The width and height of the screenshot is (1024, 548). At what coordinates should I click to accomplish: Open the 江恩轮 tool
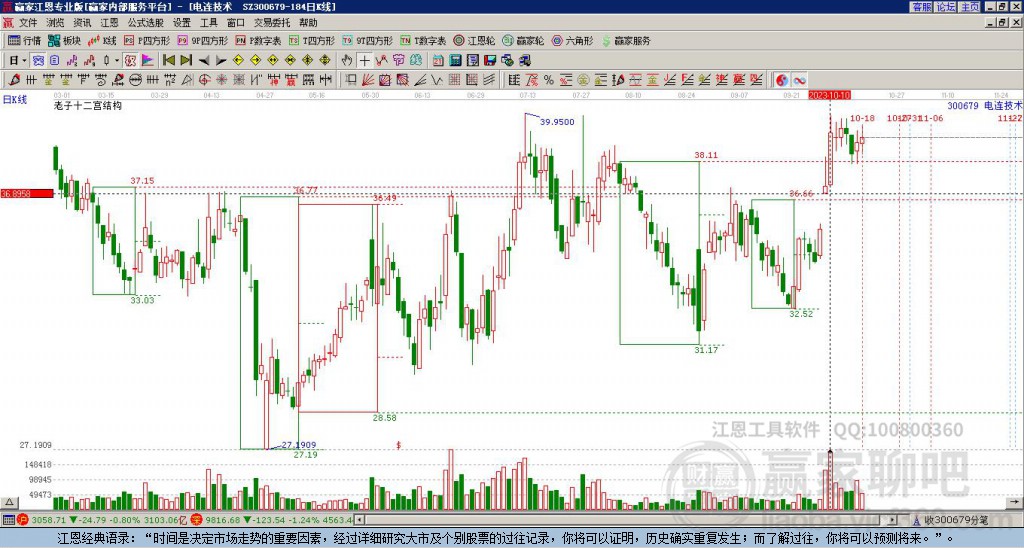click(475, 40)
